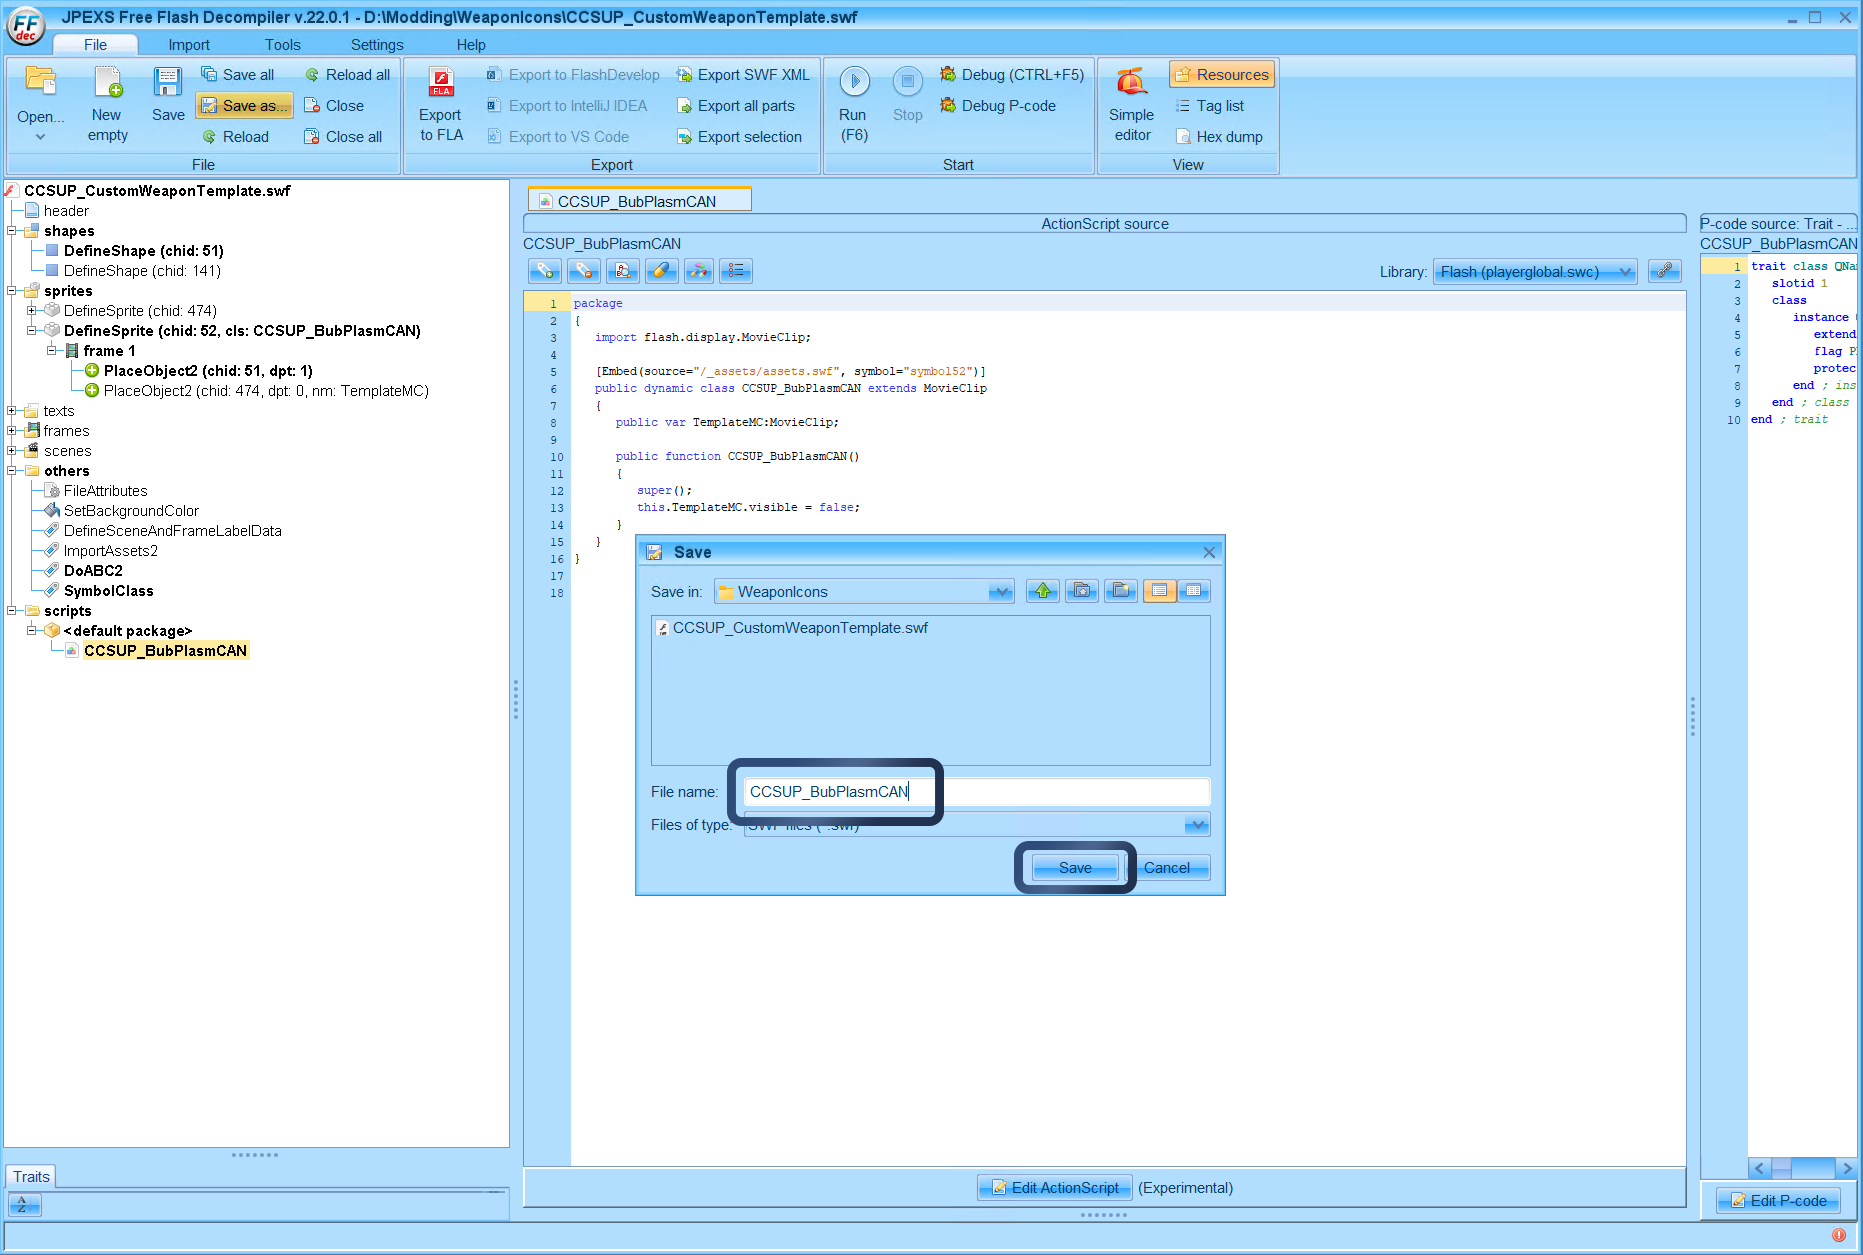This screenshot has width=1863, height=1255.
Task: Select the CCSUP_BubPlasmCAN tab
Action: click(x=638, y=199)
